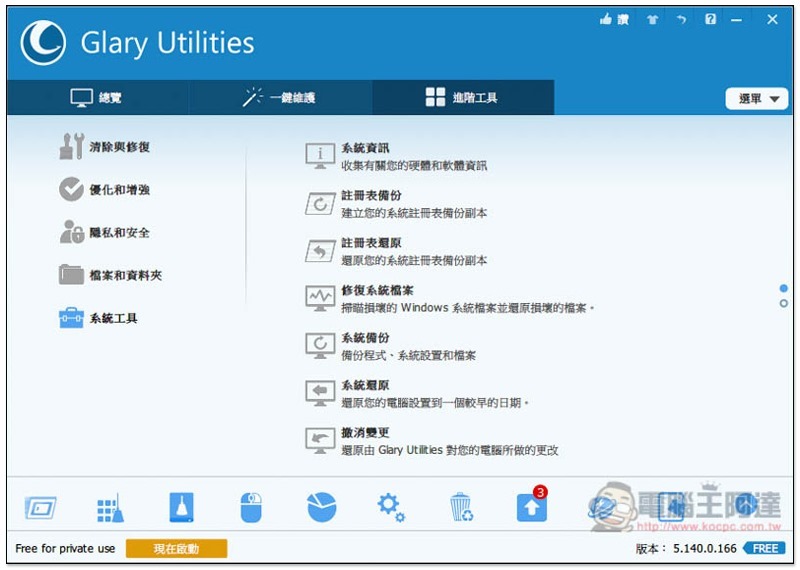Click the curved arrow icon in title bar
The height and width of the screenshot is (570, 800).
click(681, 19)
